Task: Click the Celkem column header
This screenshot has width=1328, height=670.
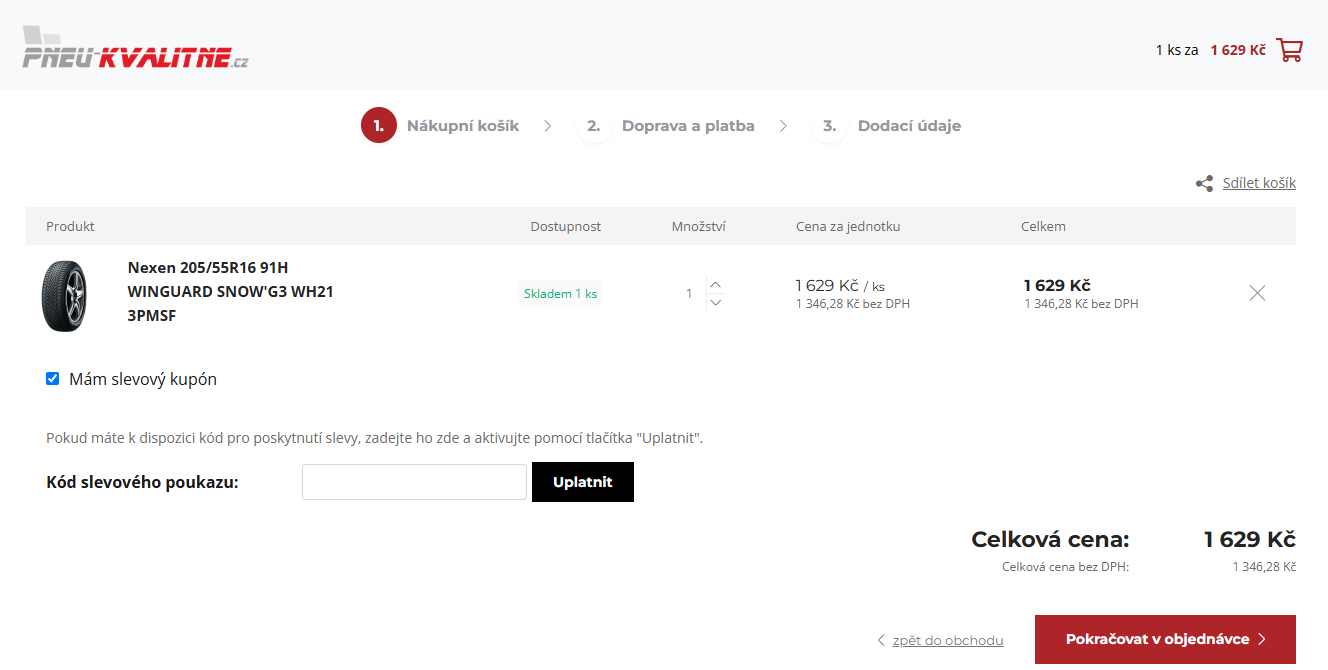Action: tap(1043, 227)
